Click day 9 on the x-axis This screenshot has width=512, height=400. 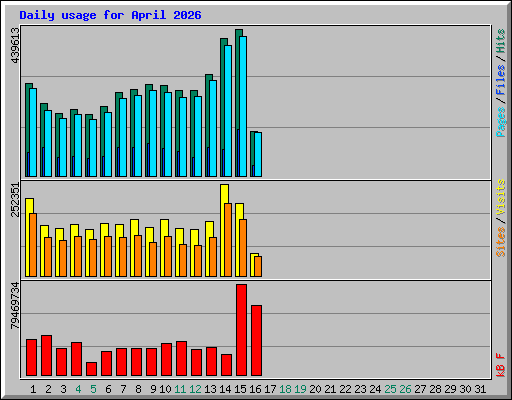tap(153, 389)
